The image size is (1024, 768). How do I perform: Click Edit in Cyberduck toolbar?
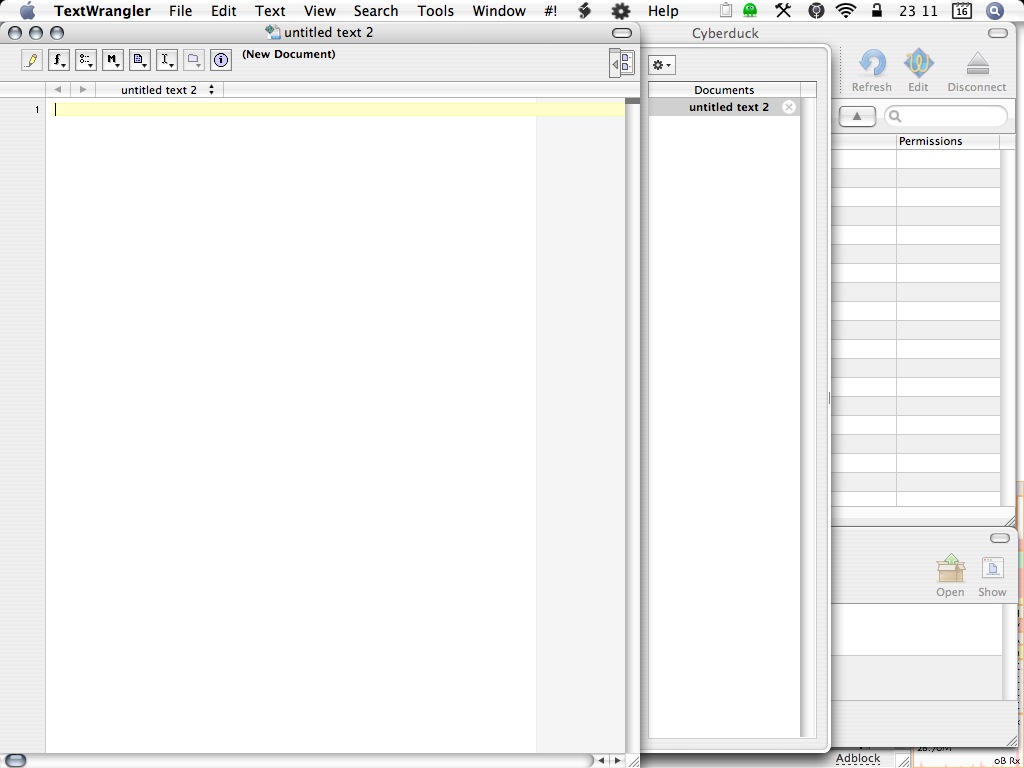(x=918, y=71)
